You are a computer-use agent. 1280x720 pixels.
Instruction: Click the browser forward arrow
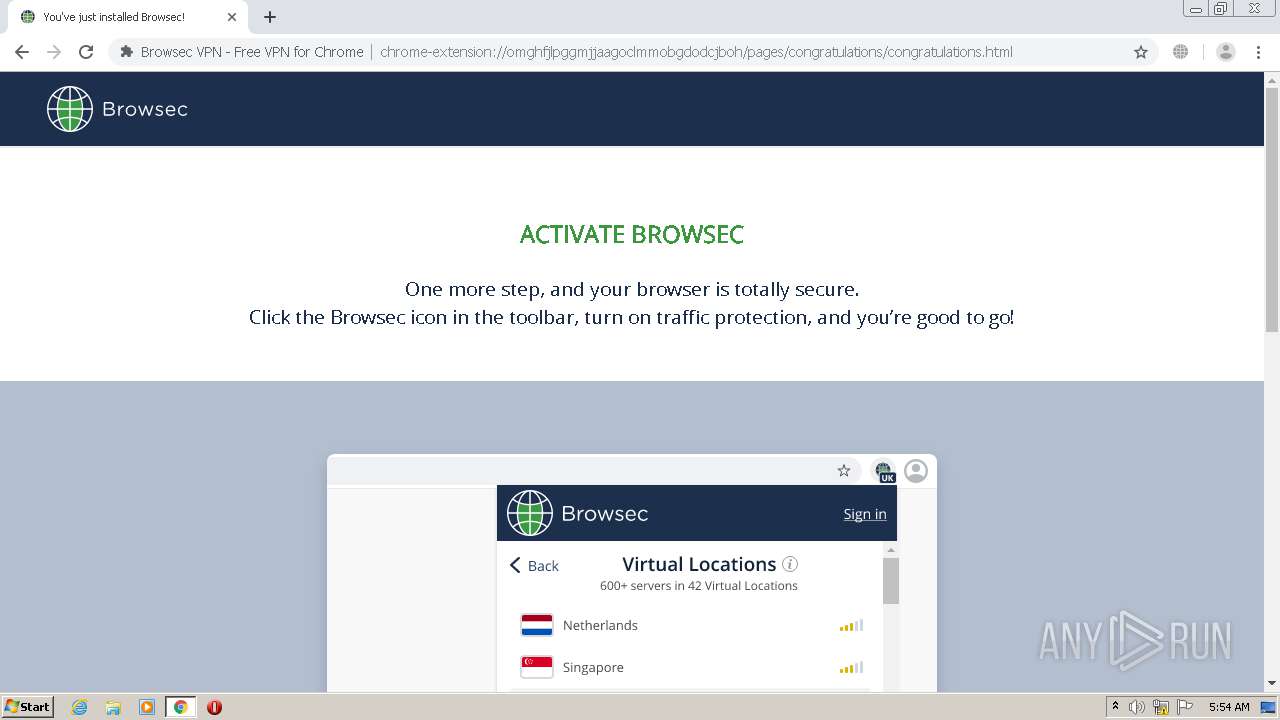coord(54,52)
